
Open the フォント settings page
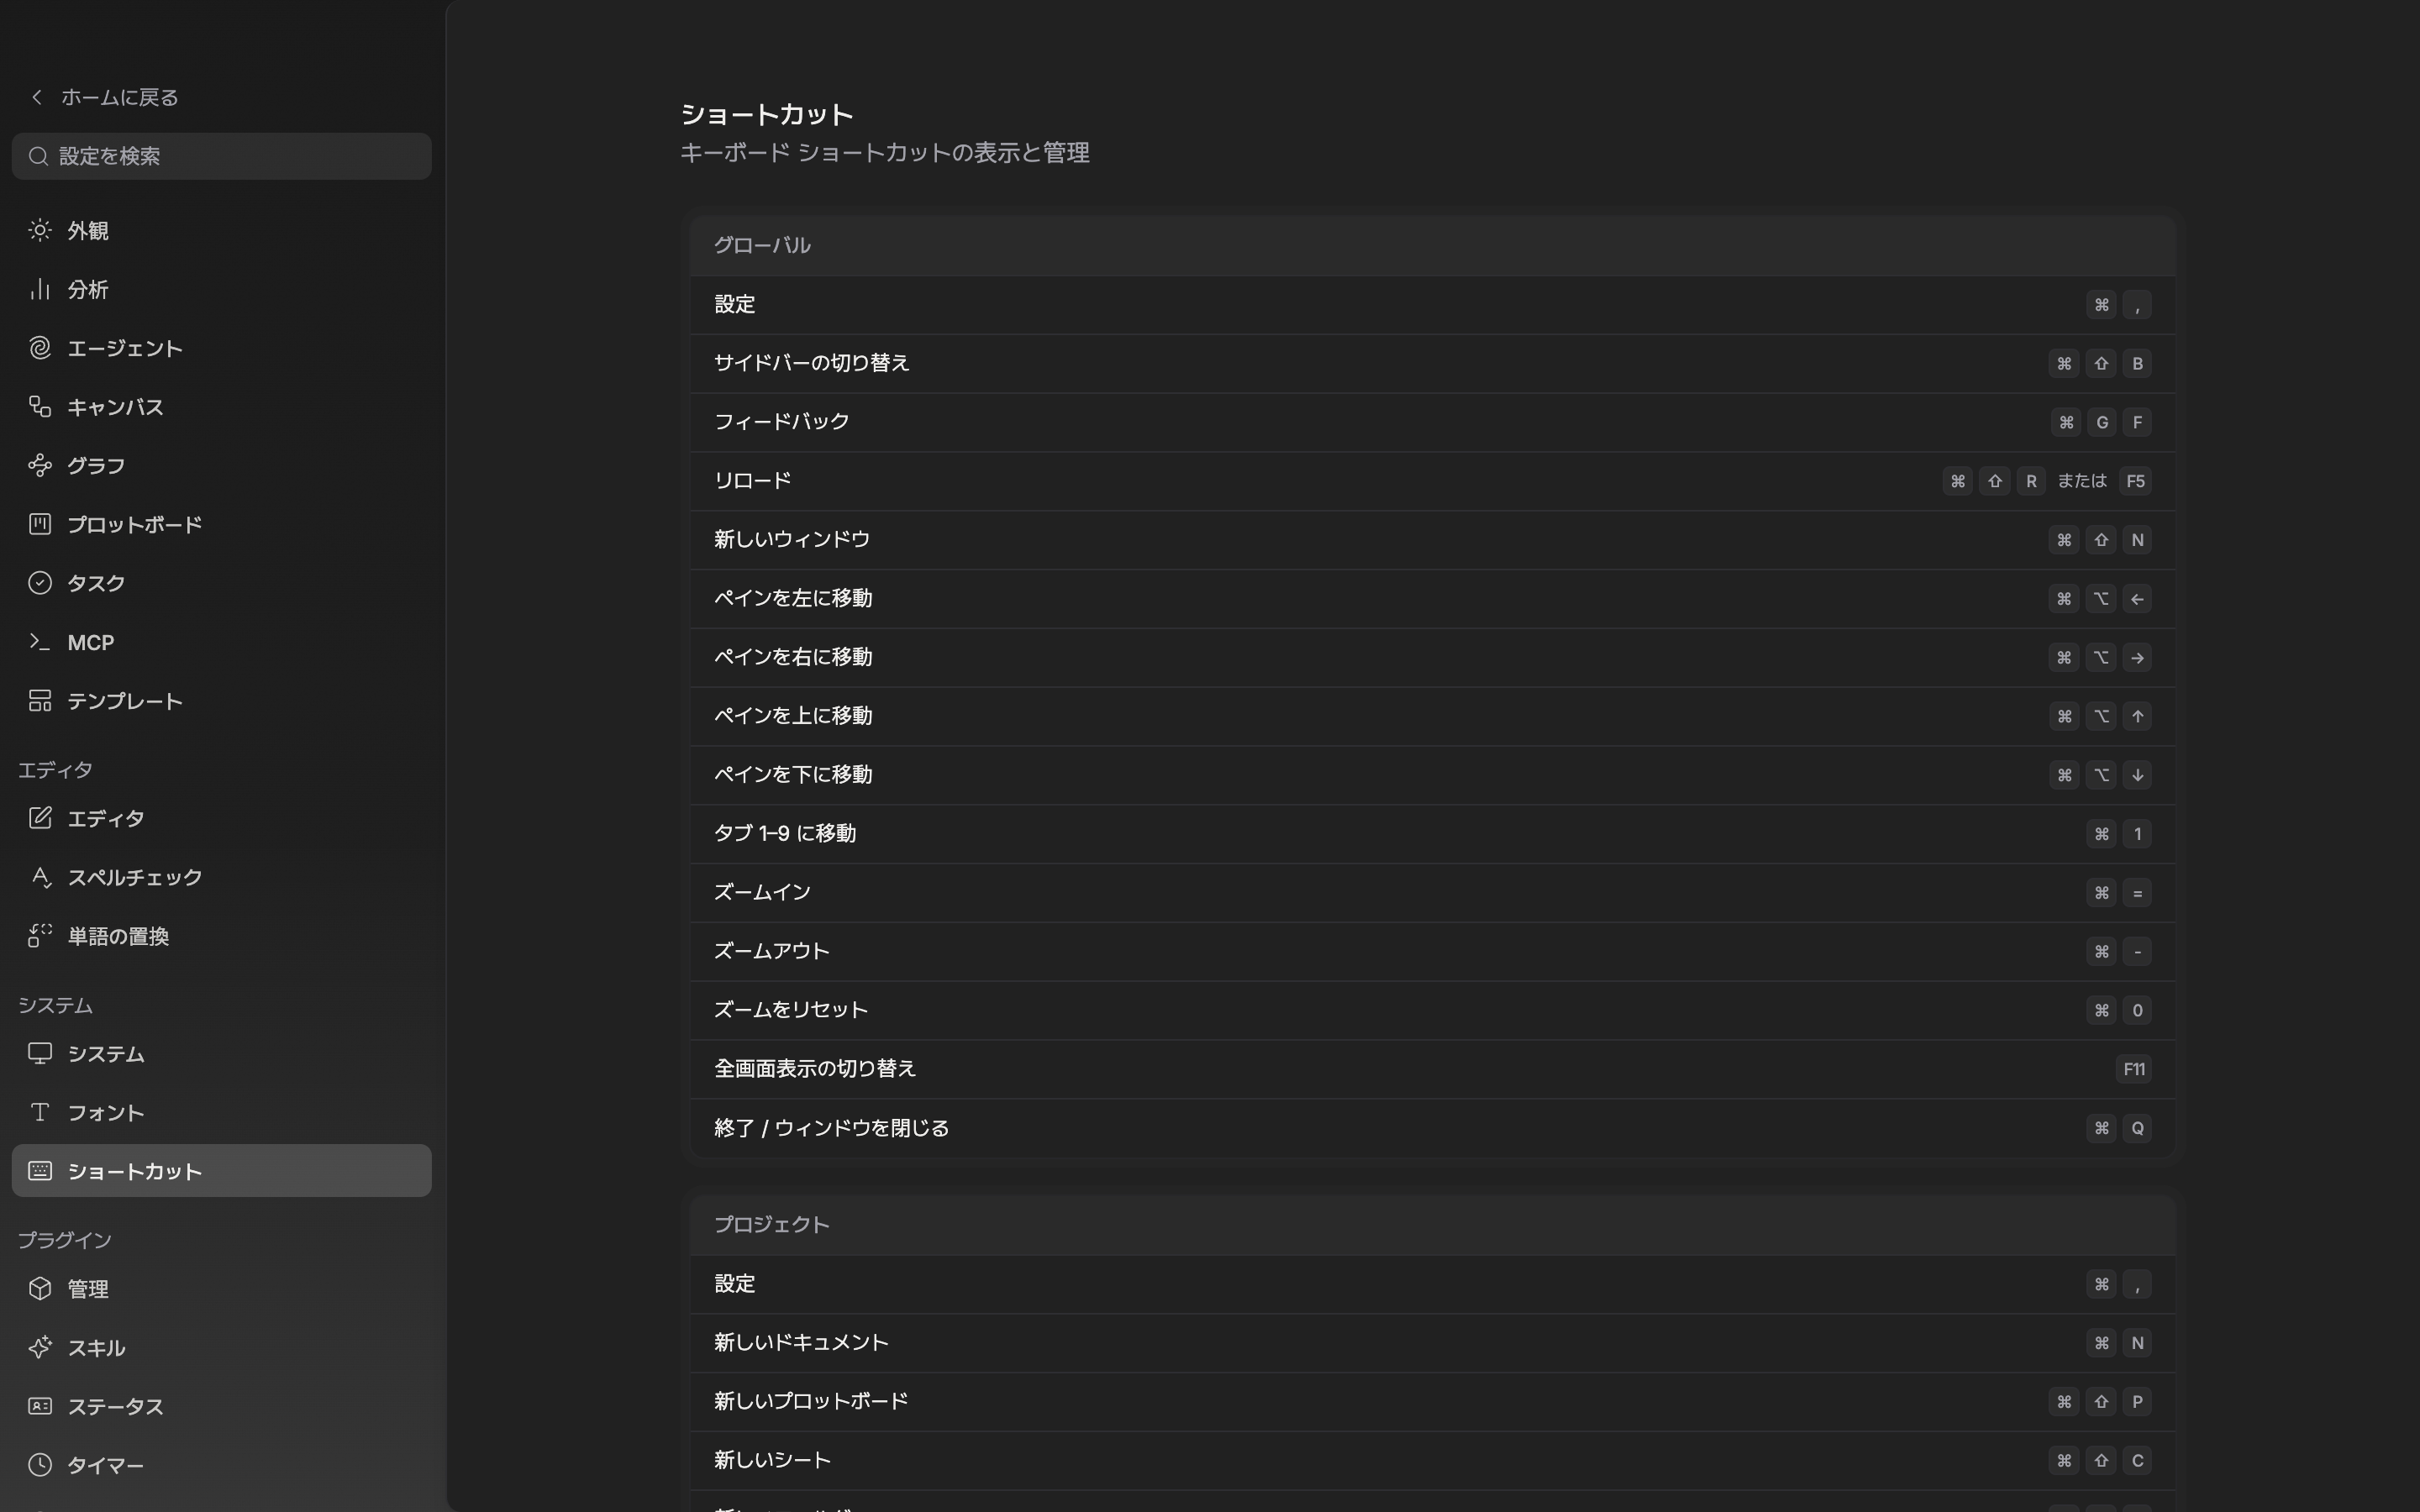click(x=221, y=1113)
